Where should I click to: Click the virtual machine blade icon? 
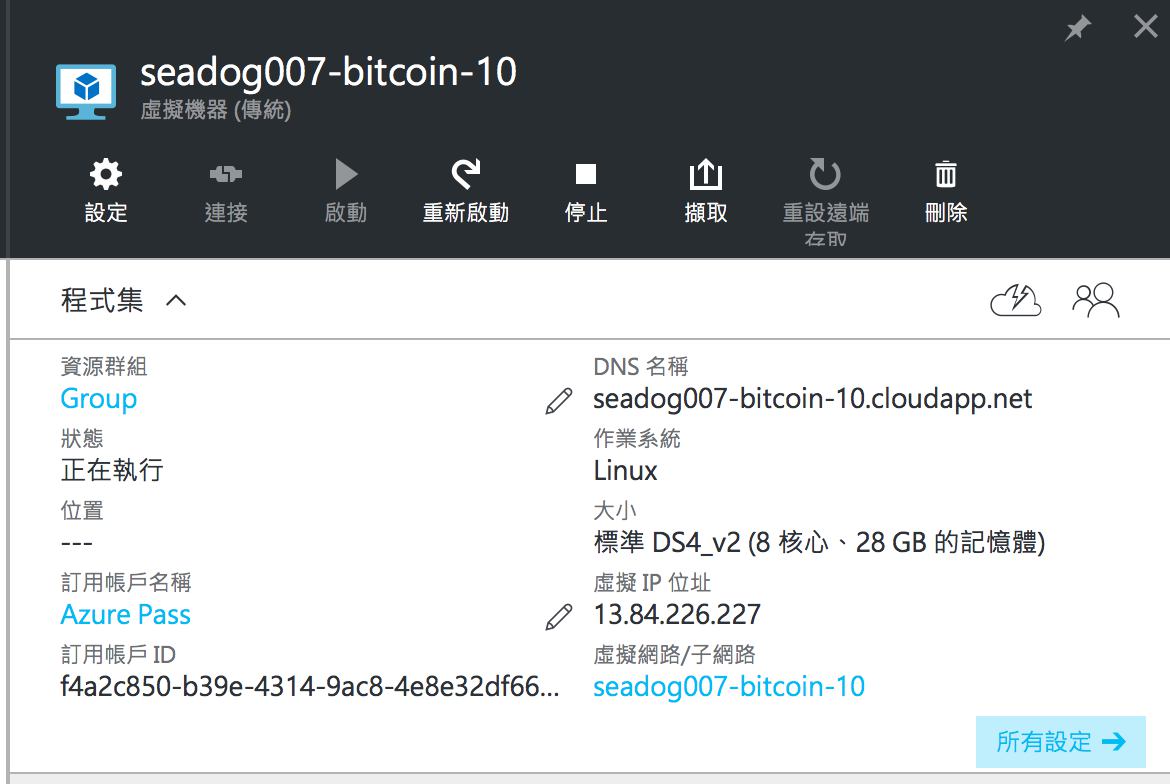(86, 91)
